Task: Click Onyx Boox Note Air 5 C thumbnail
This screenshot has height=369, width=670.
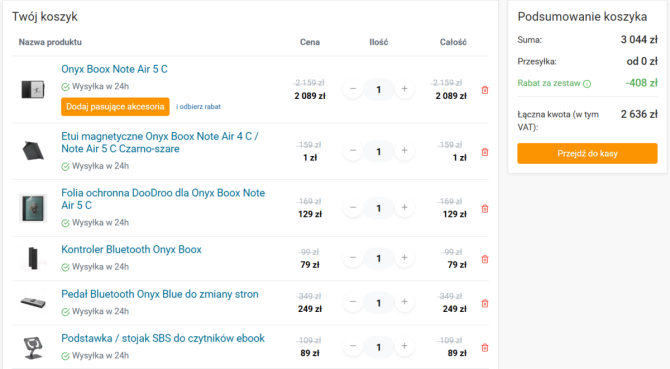Action: point(33,89)
